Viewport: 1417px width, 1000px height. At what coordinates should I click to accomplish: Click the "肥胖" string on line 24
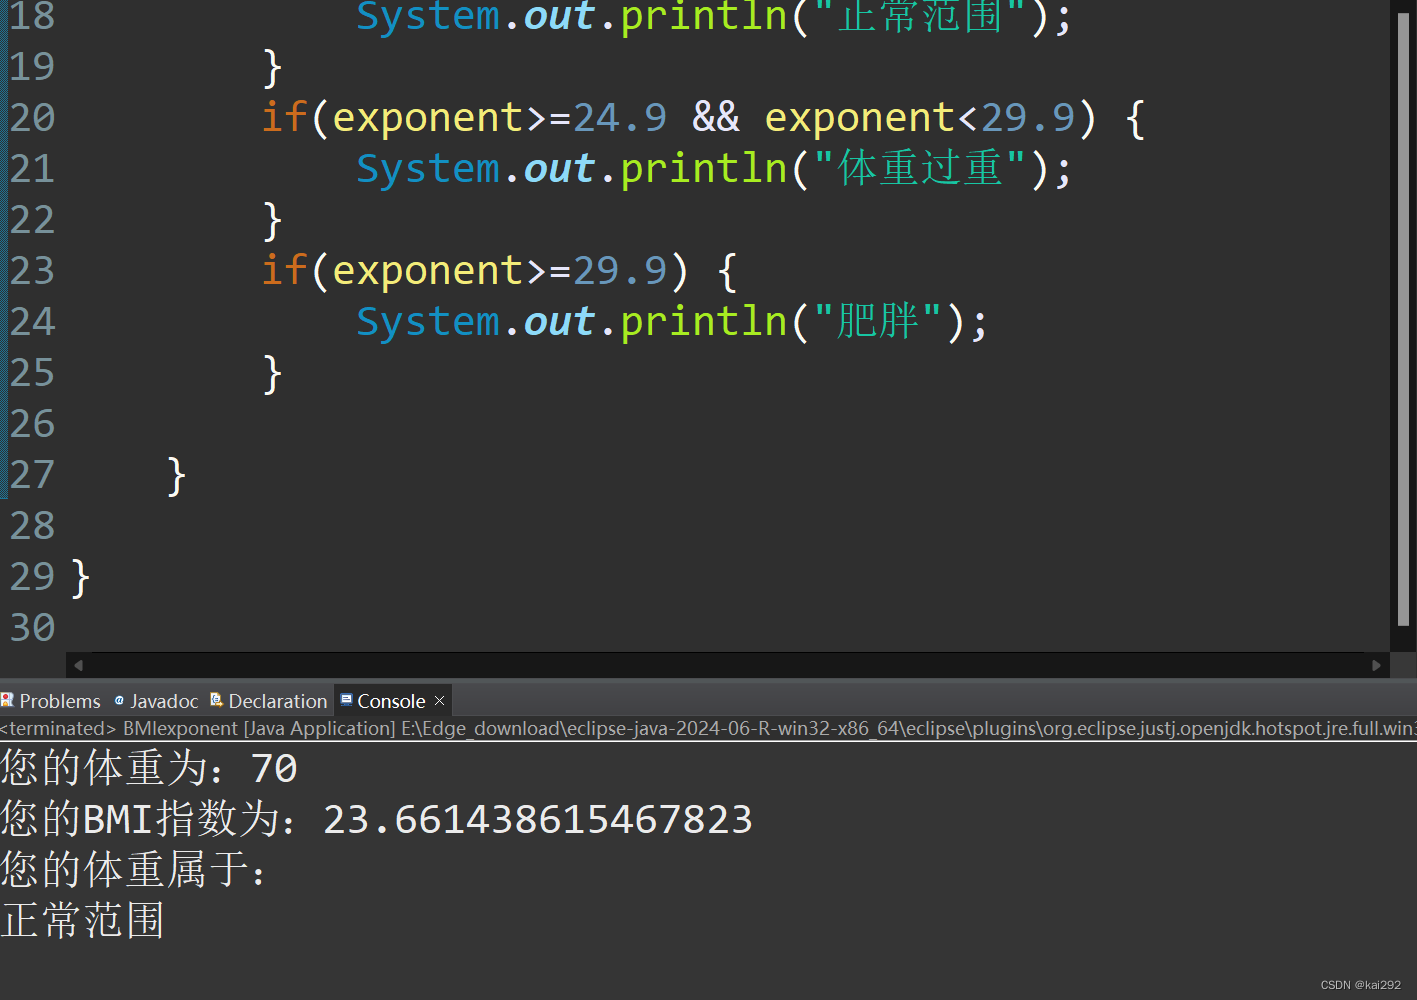pyautogui.click(x=878, y=321)
